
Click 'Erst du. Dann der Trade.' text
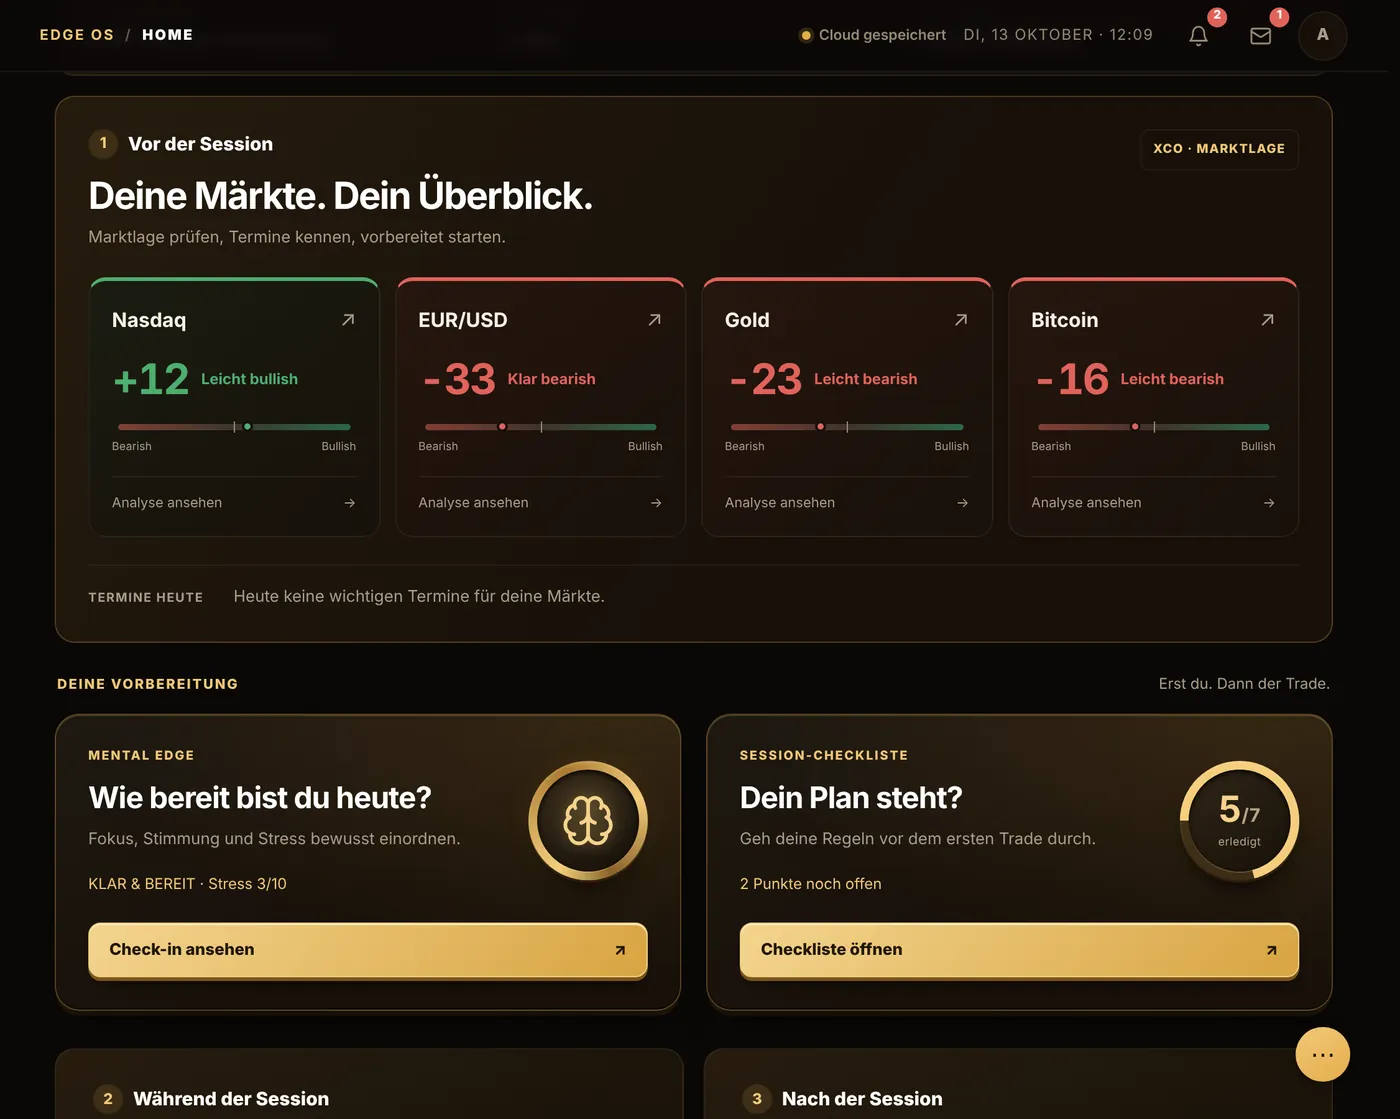tap(1244, 684)
